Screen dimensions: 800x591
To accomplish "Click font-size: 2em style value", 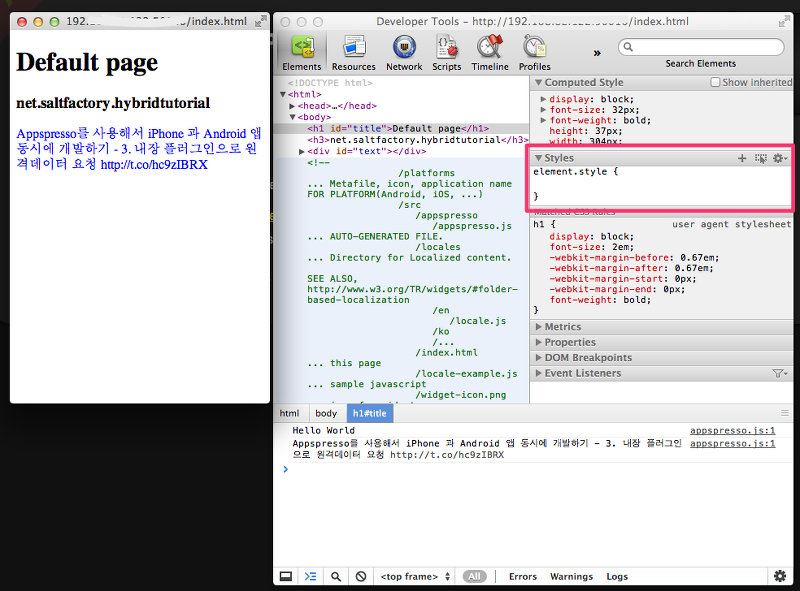I will [x=623, y=247].
